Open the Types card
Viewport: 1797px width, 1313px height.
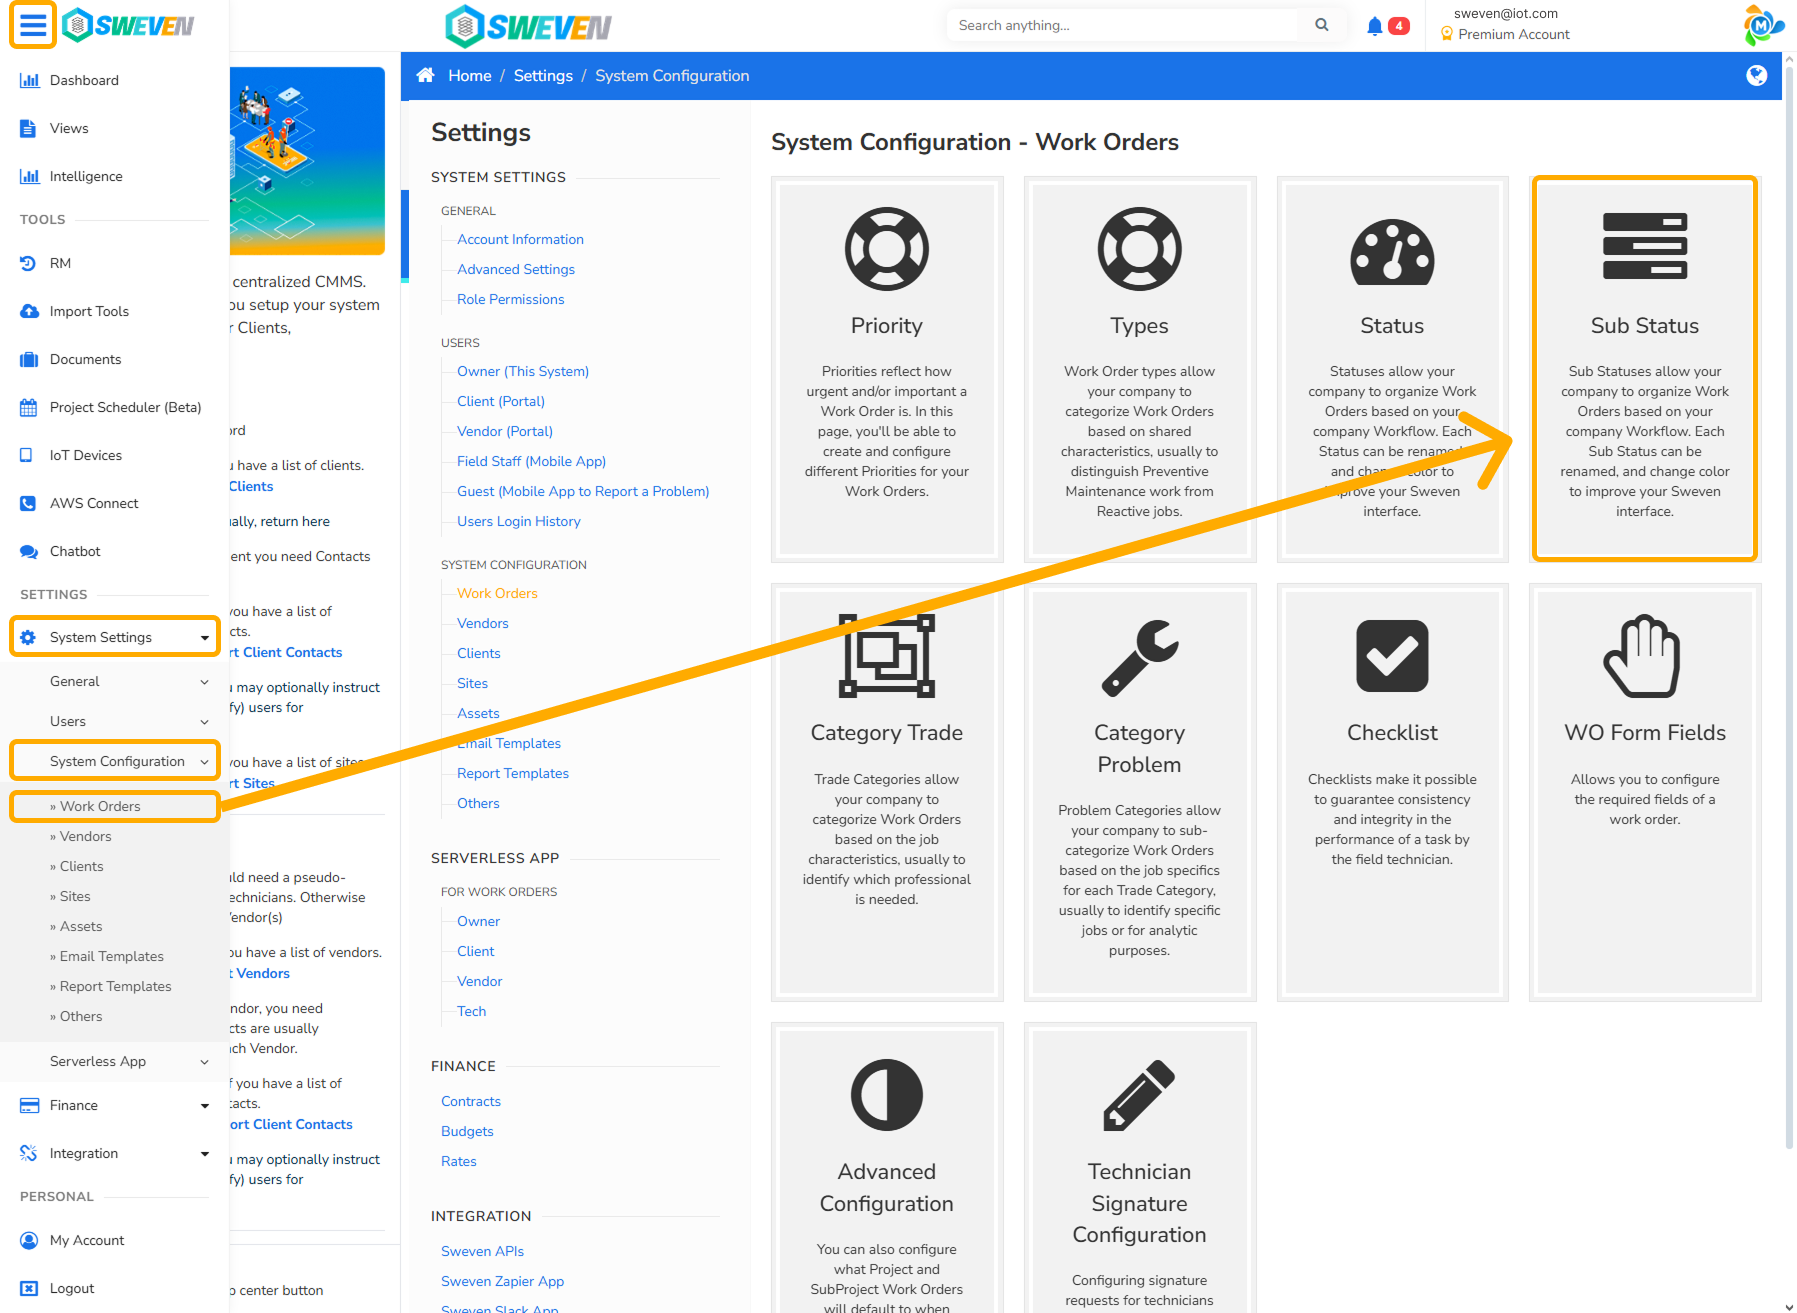point(1139,369)
